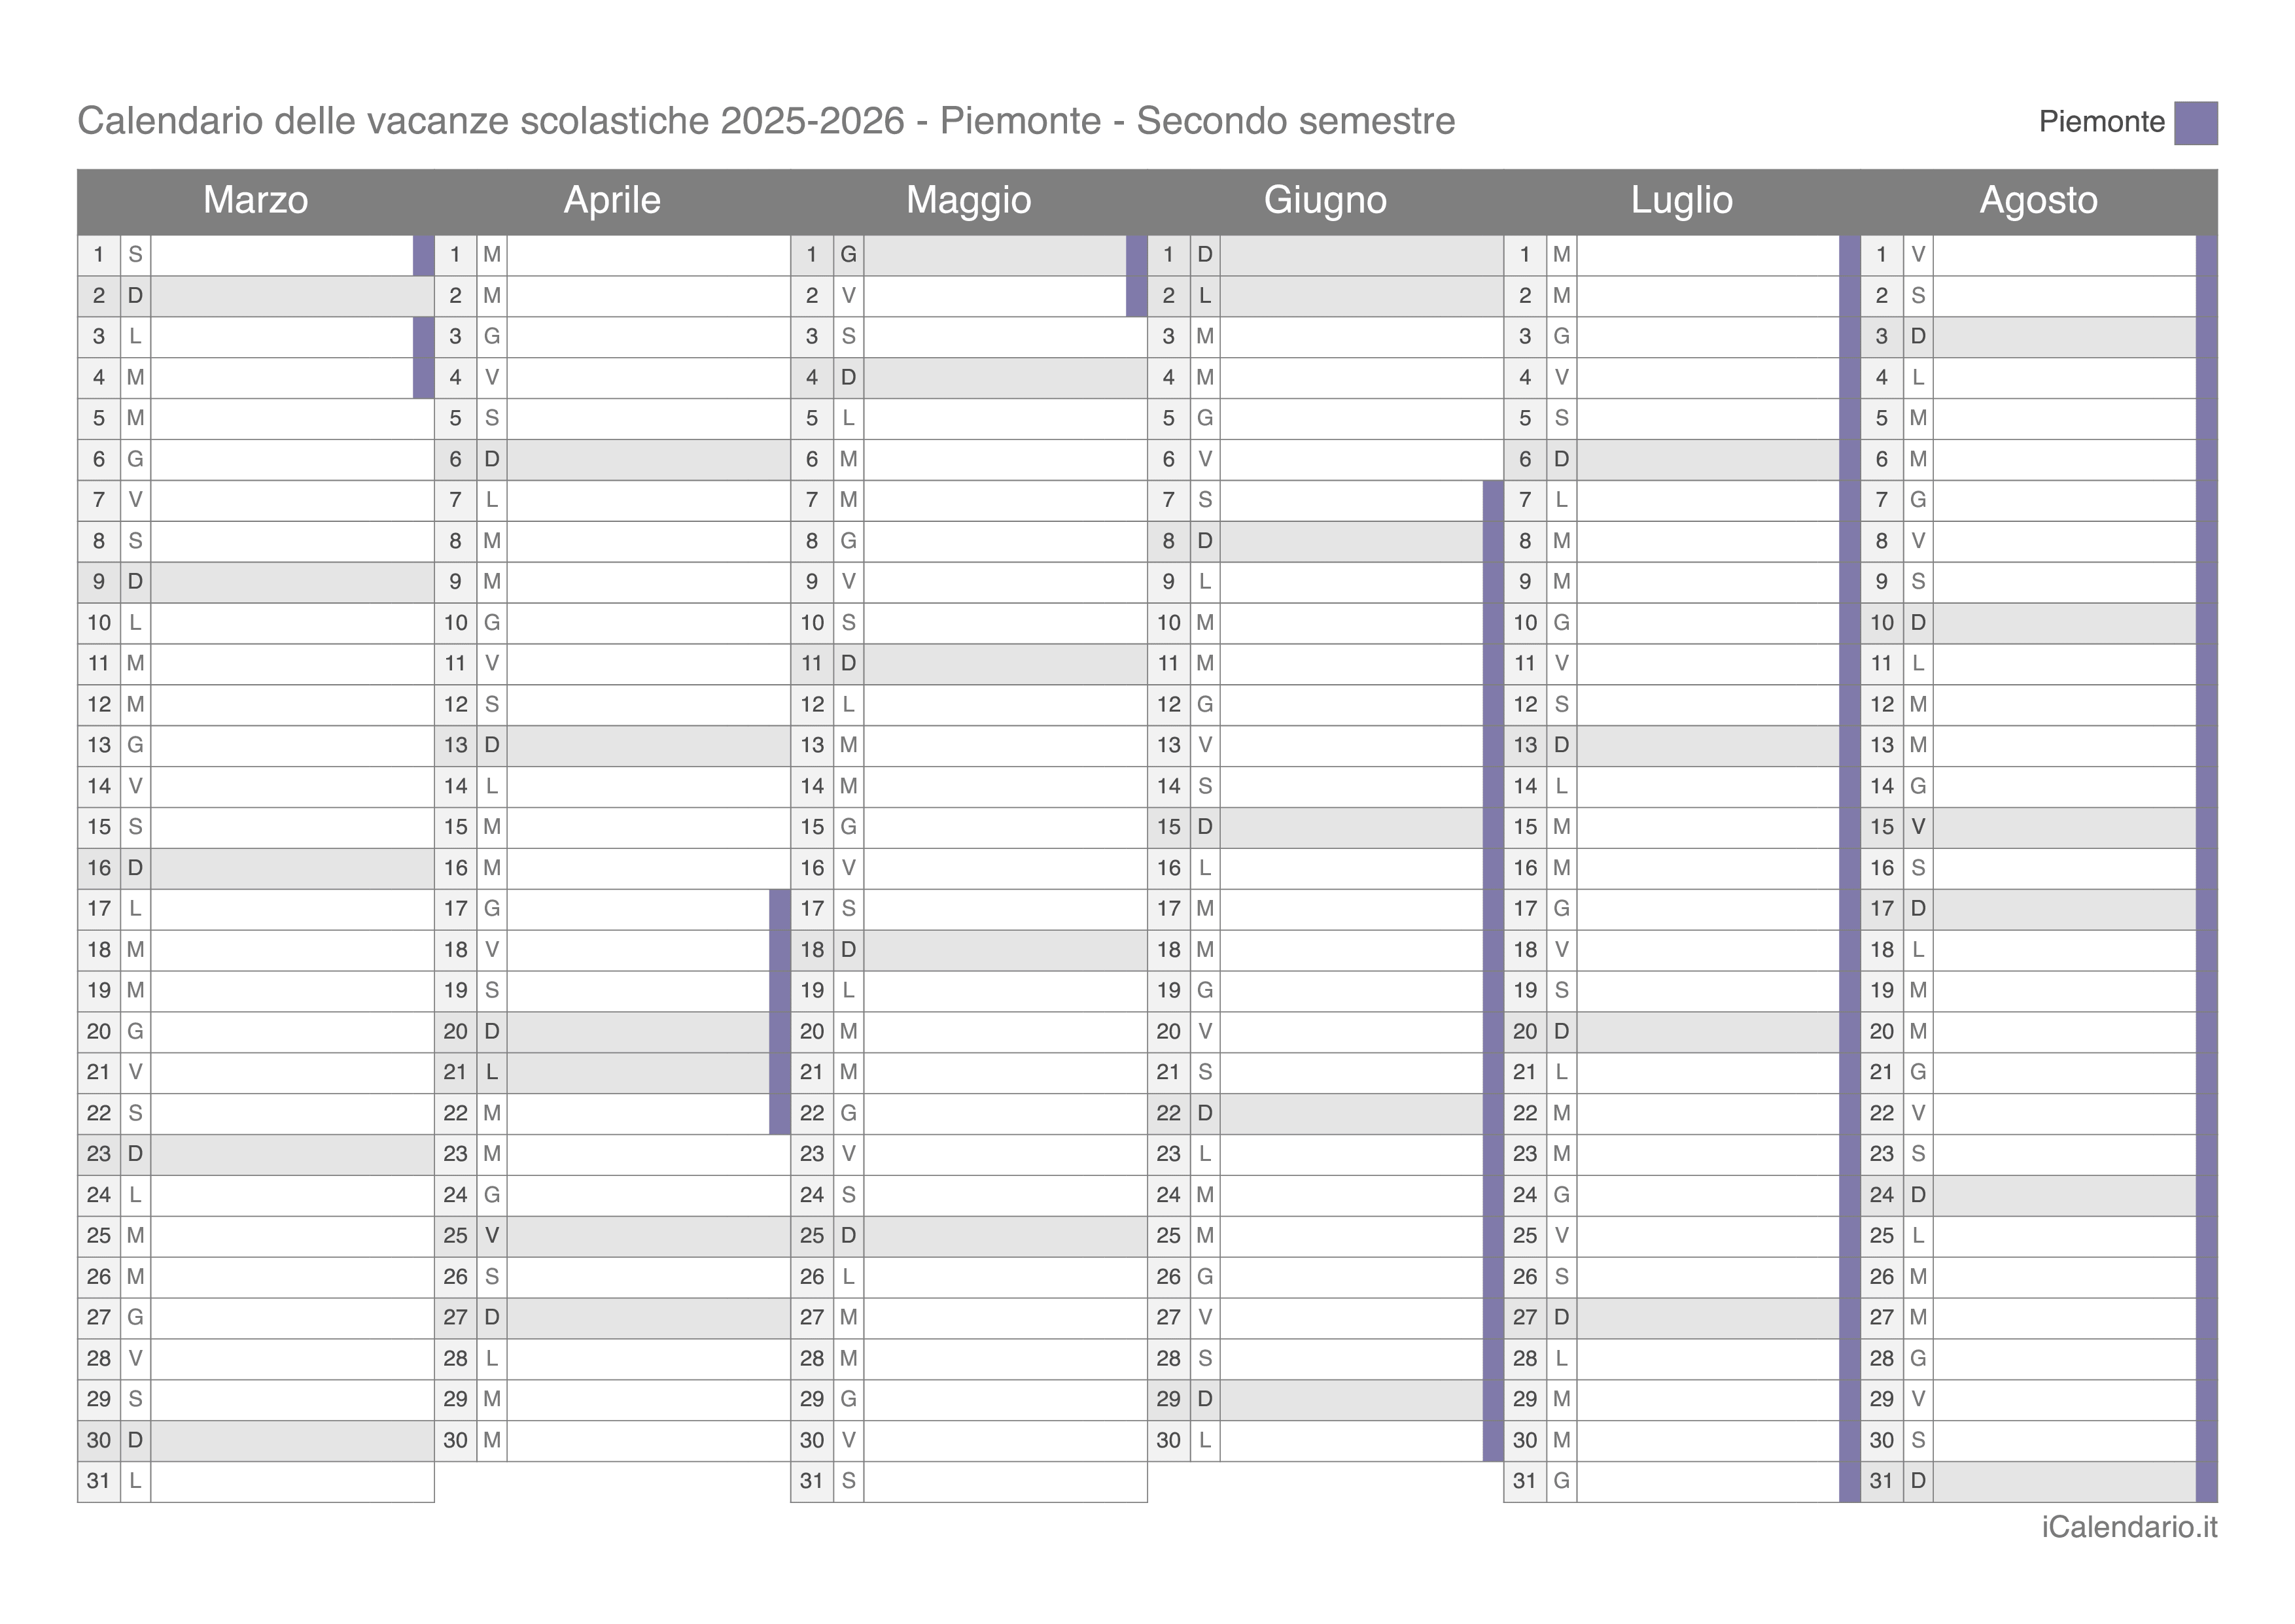Click the Aprile day 22 cell

click(612, 1113)
